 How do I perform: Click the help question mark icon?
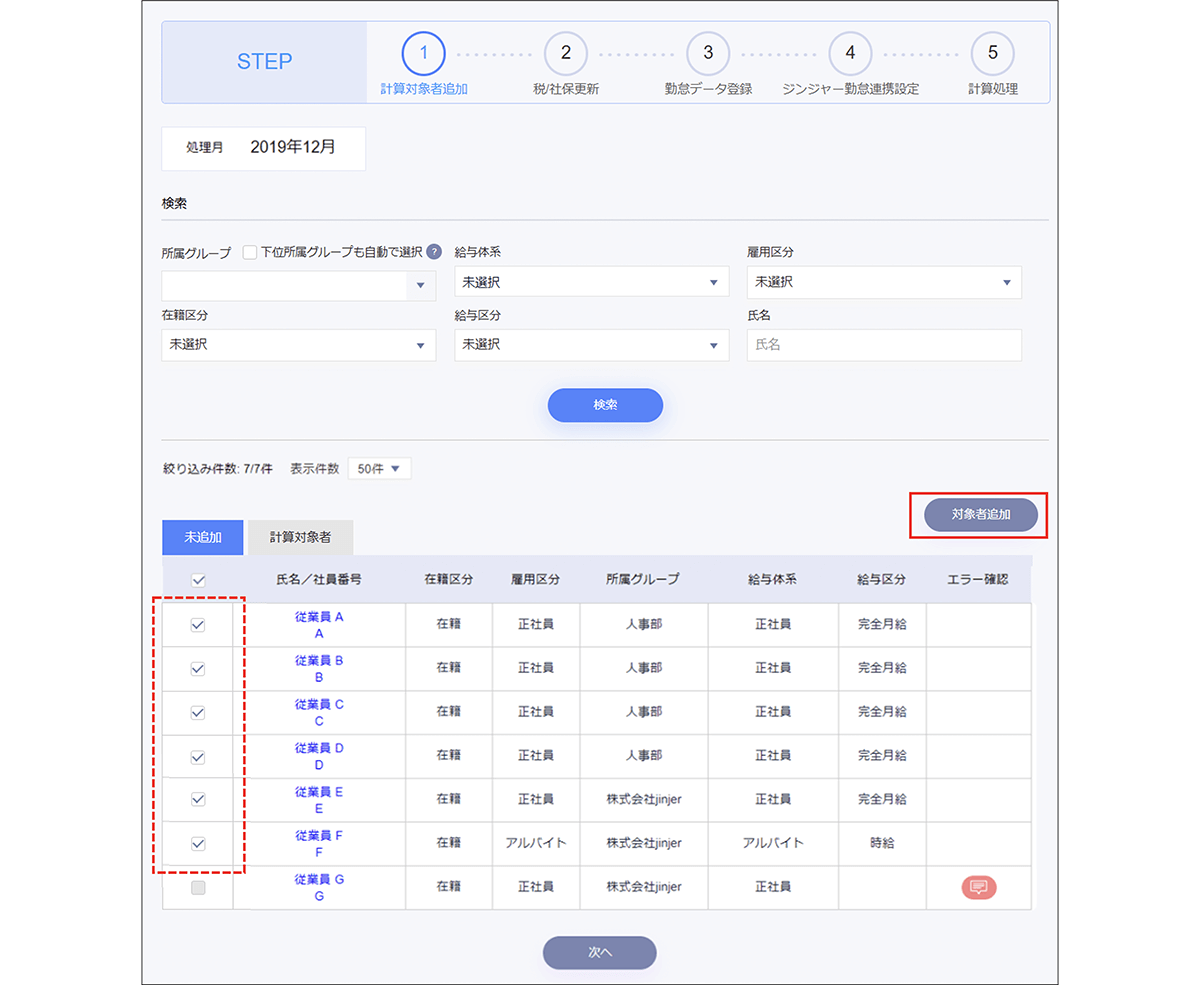click(x=434, y=252)
